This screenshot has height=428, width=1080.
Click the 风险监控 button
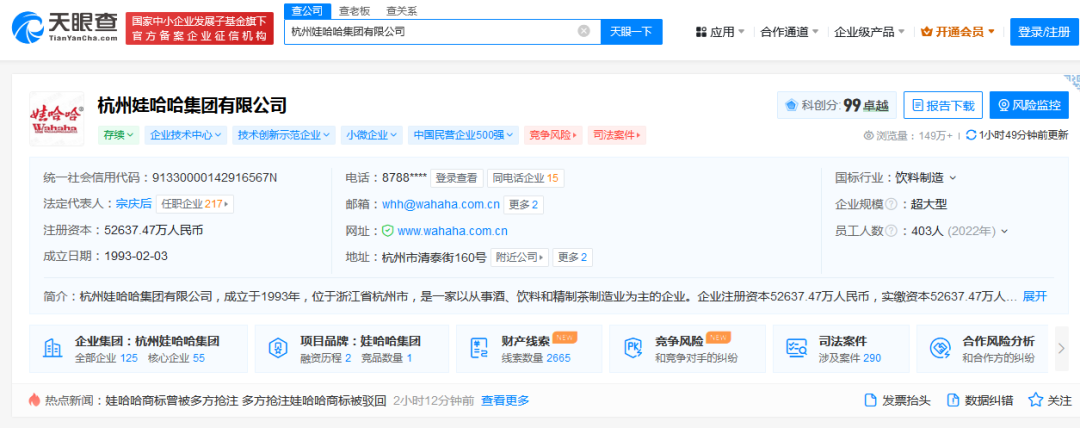click(1029, 105)
